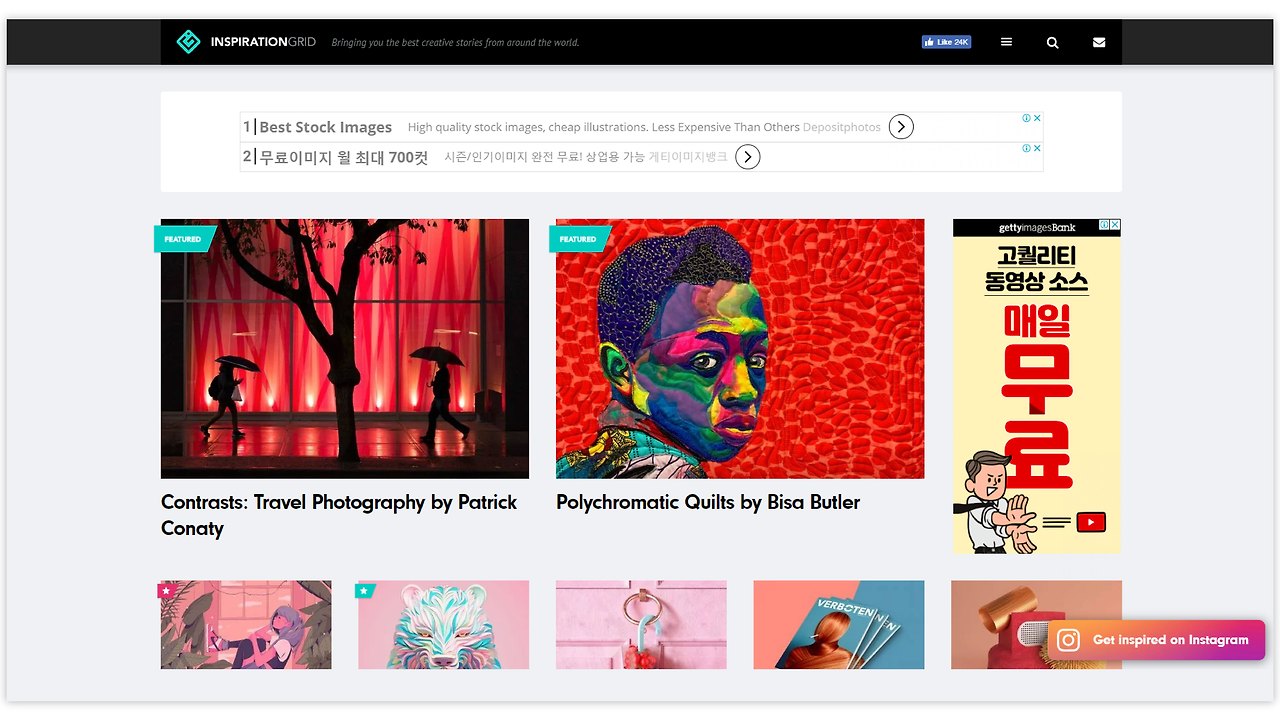Click the Depositphotos advertiser name
The image size is (1280, 720).
point(842,127)
